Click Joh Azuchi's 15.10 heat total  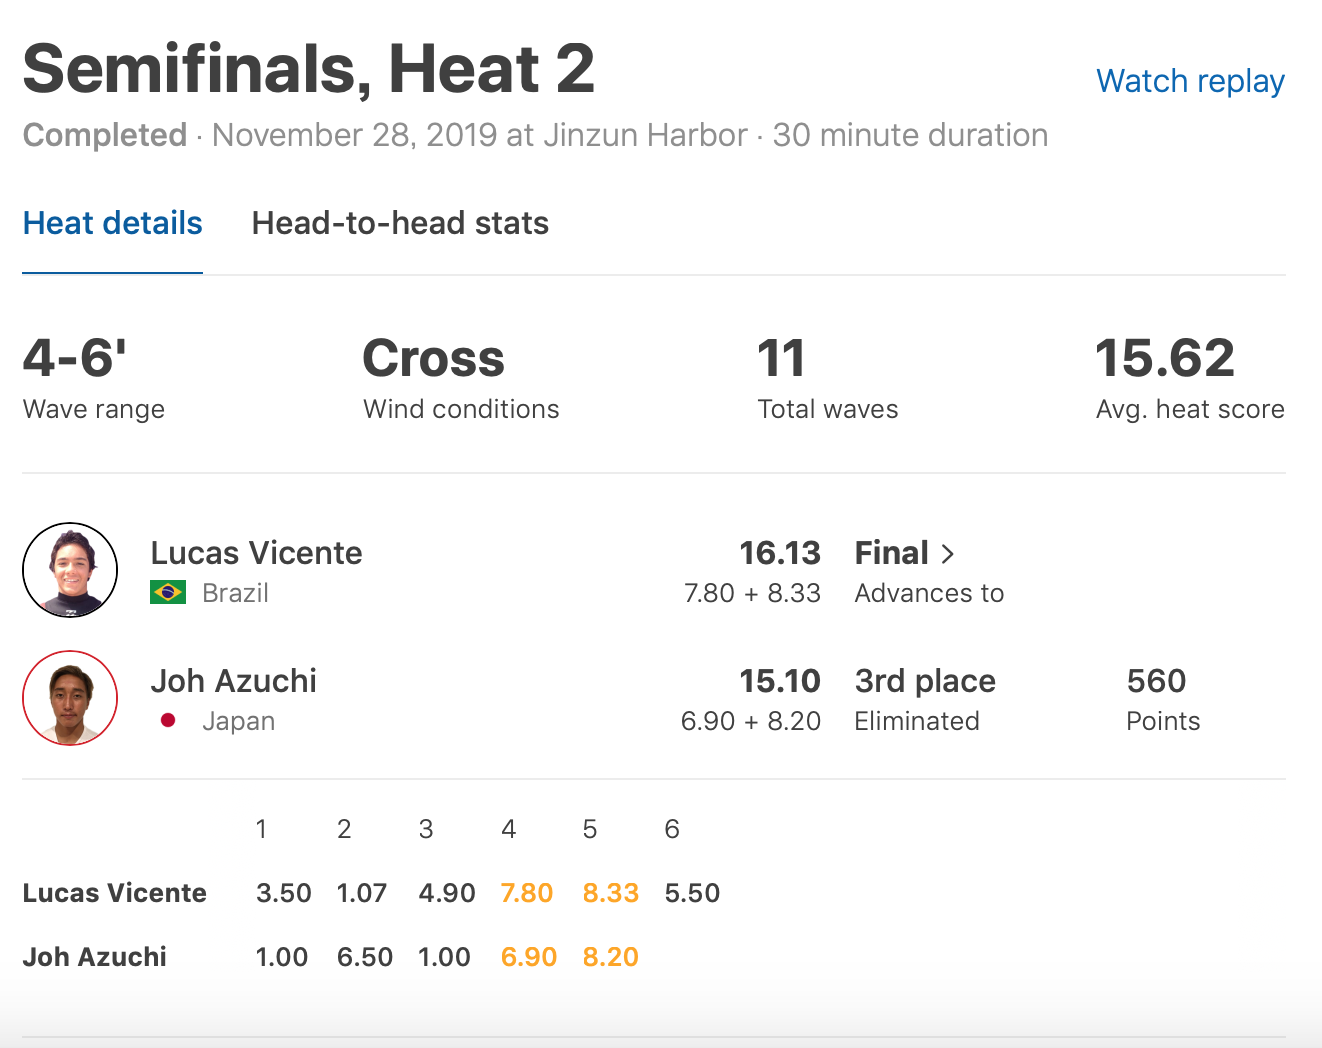(779, 681)
